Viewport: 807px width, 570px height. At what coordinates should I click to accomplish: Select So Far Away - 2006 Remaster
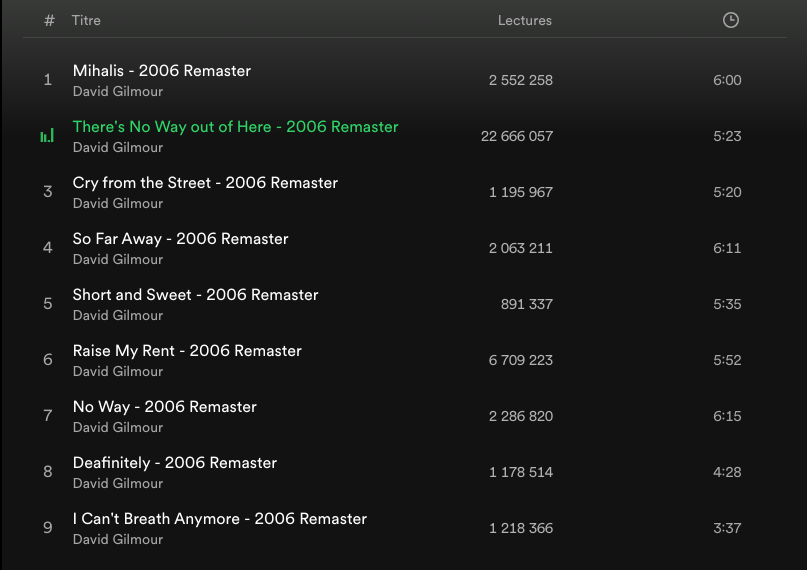180,239
